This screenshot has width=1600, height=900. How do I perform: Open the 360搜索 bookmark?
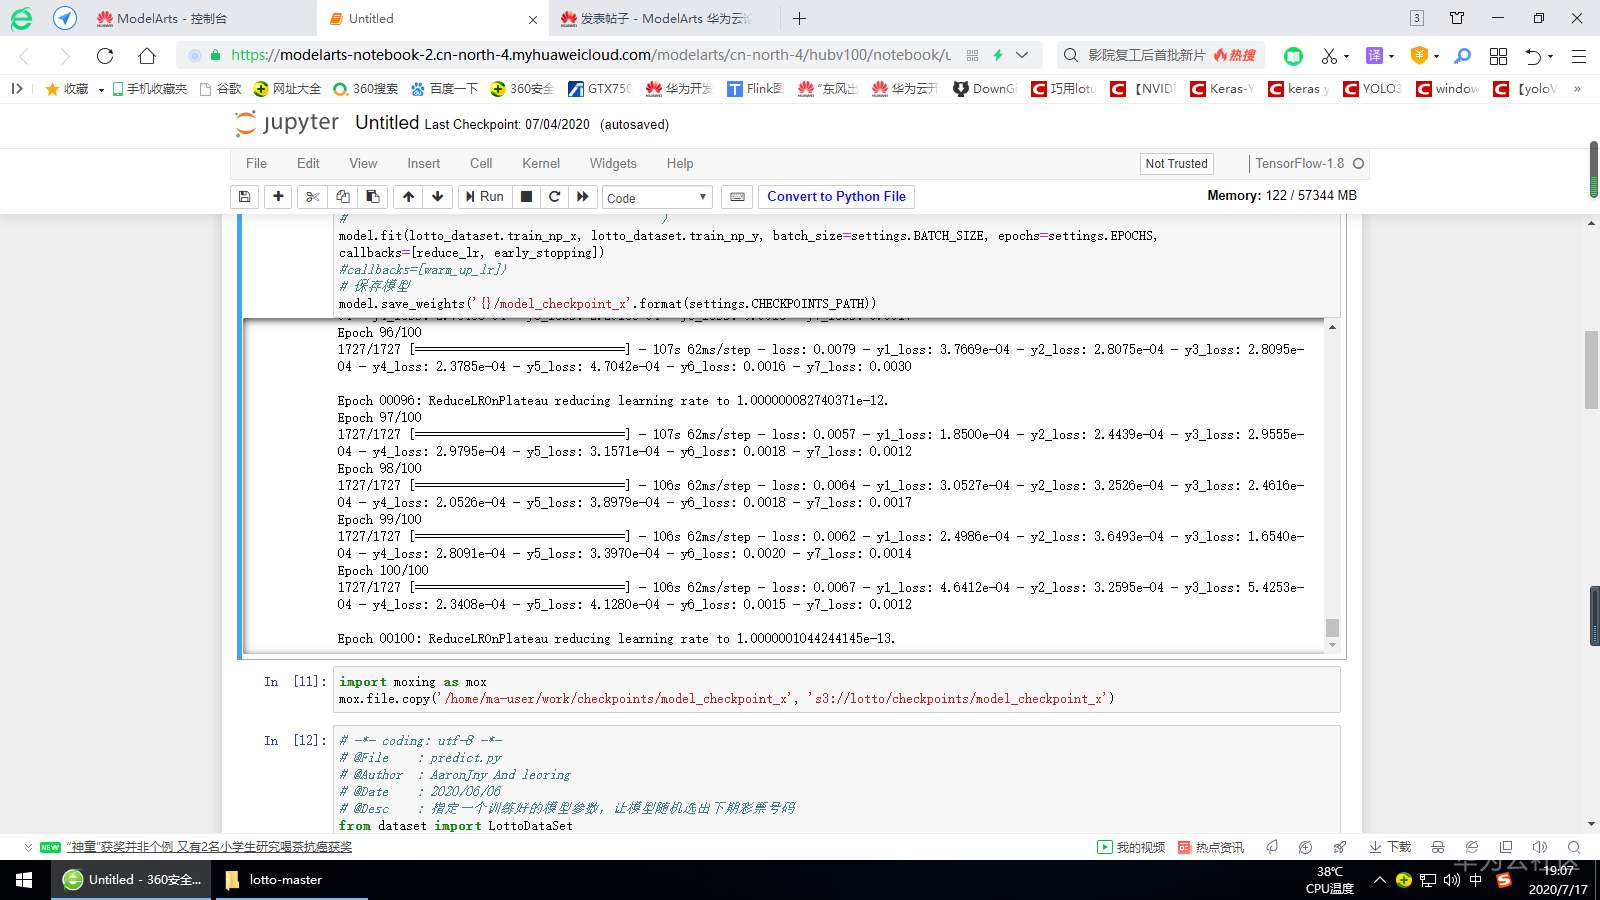(x=366, y=89)
